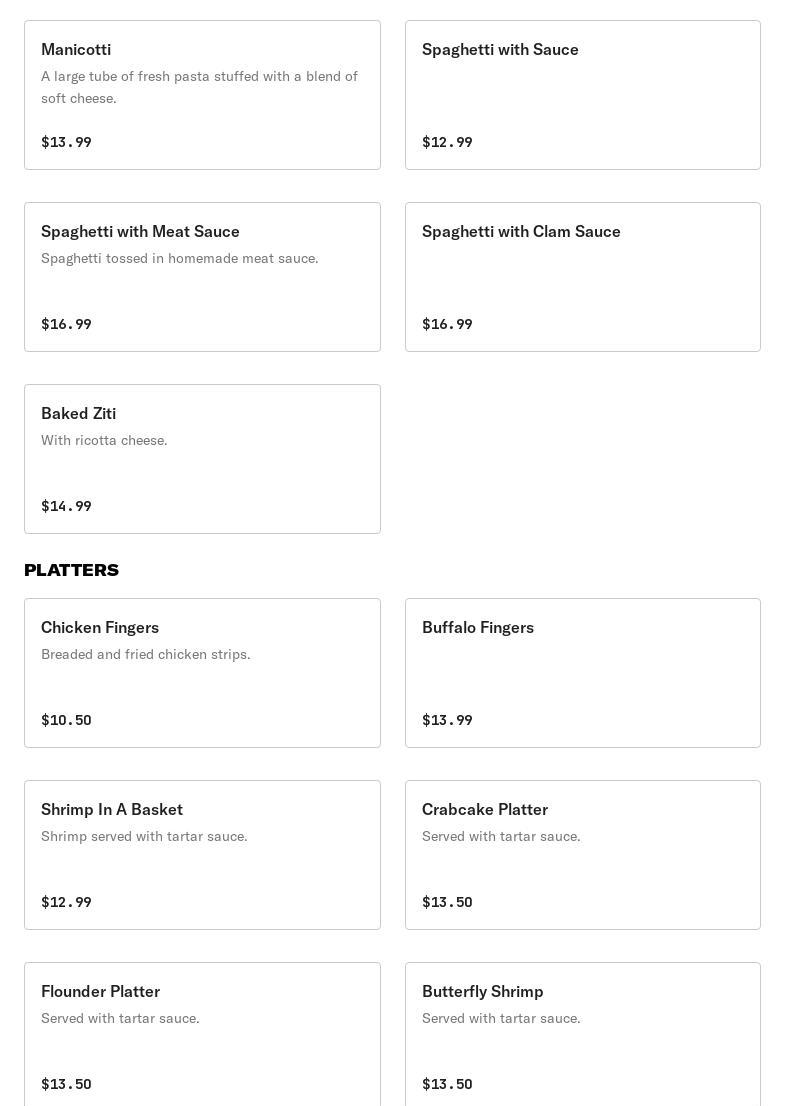Click the PLATTERS section heading
Viewport: 785px width, 1106px height.
(71, 570)
